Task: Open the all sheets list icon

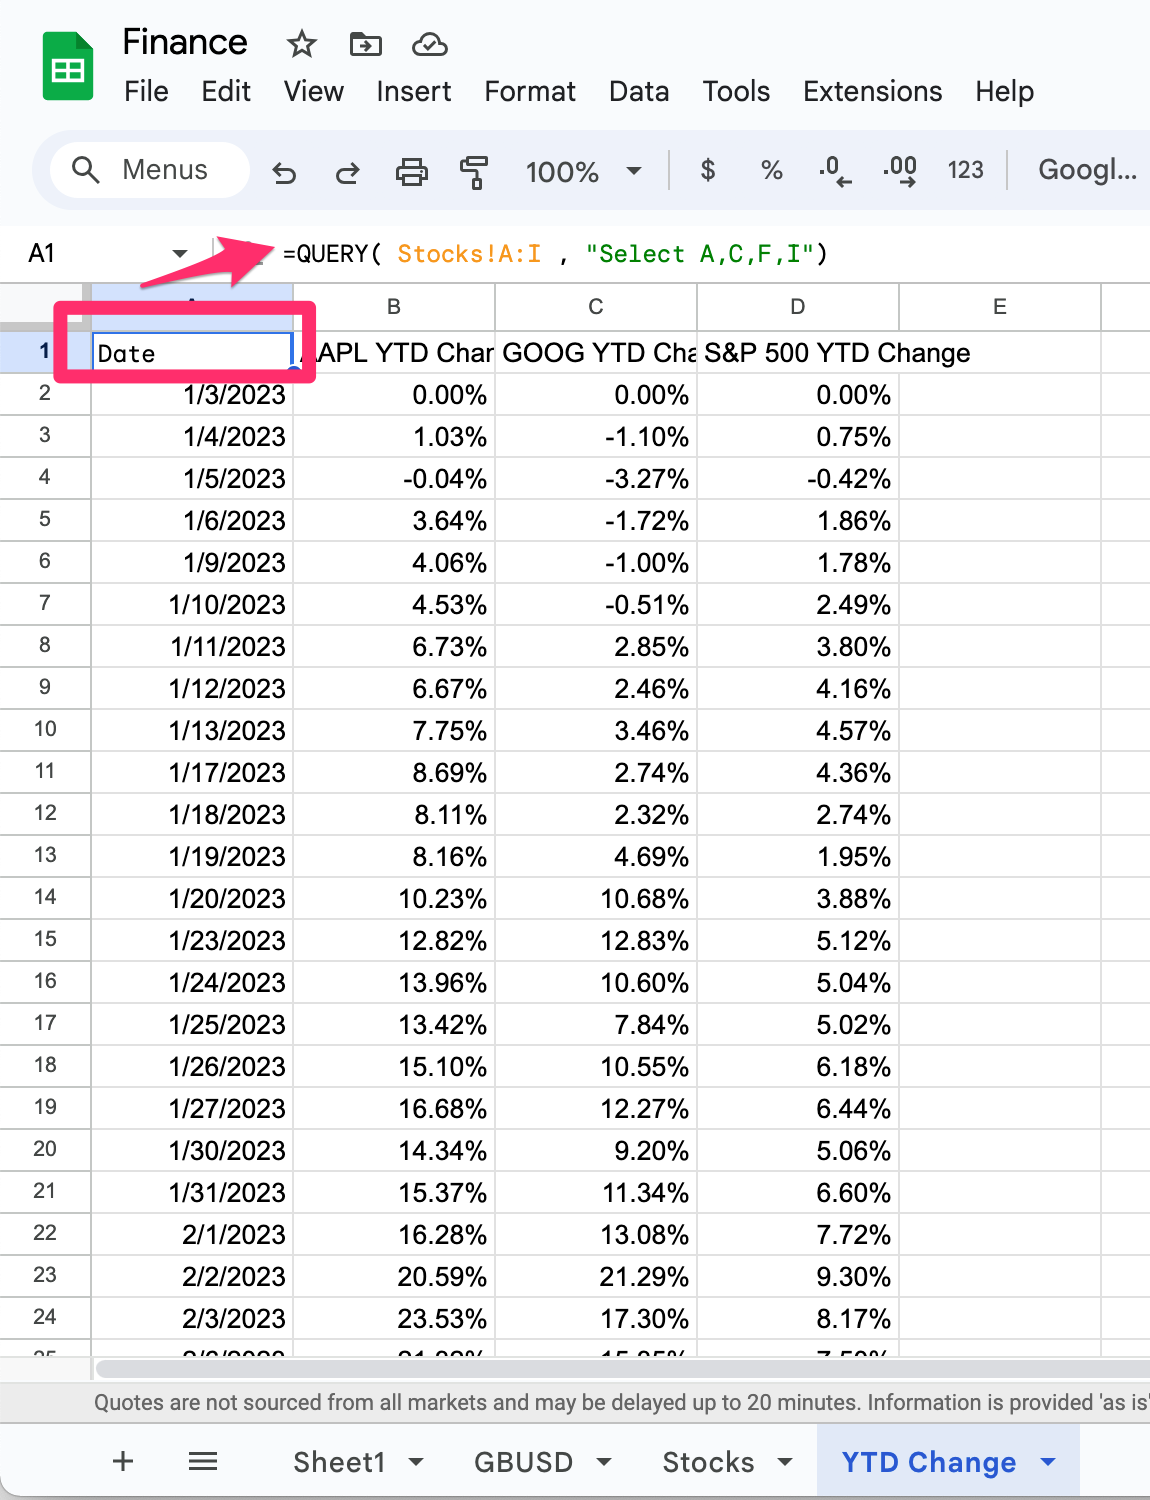Action: (203, 1461)
